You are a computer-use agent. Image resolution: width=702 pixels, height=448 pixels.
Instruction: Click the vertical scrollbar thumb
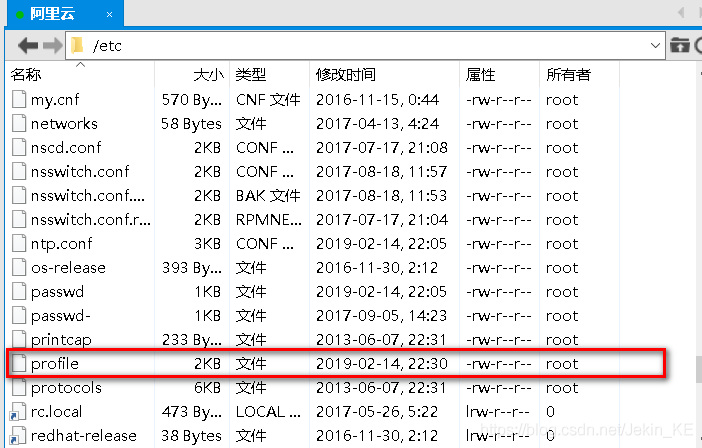698,369
